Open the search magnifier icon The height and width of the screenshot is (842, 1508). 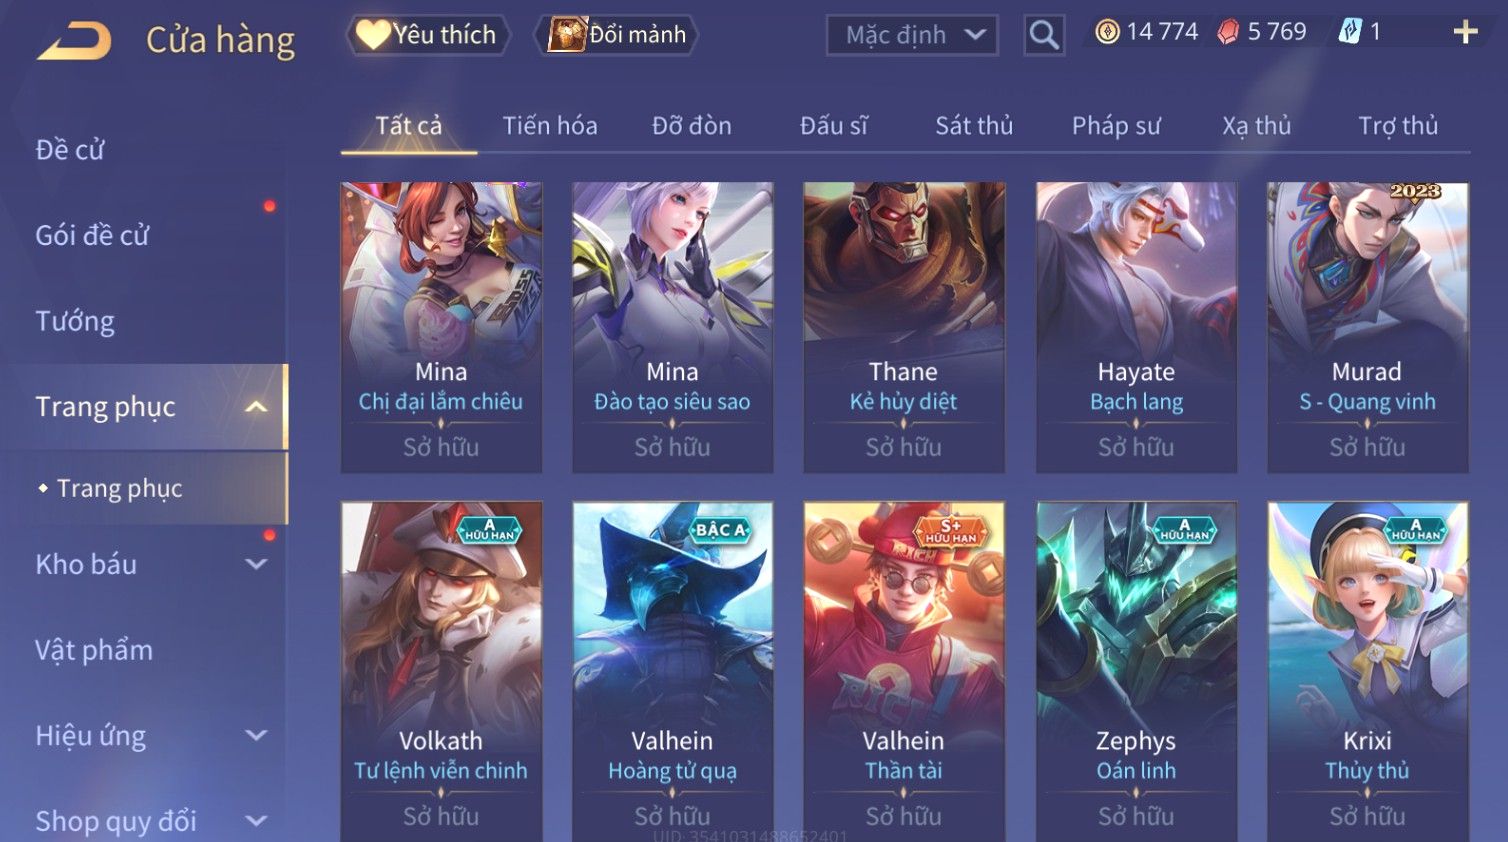point(1043,35)
